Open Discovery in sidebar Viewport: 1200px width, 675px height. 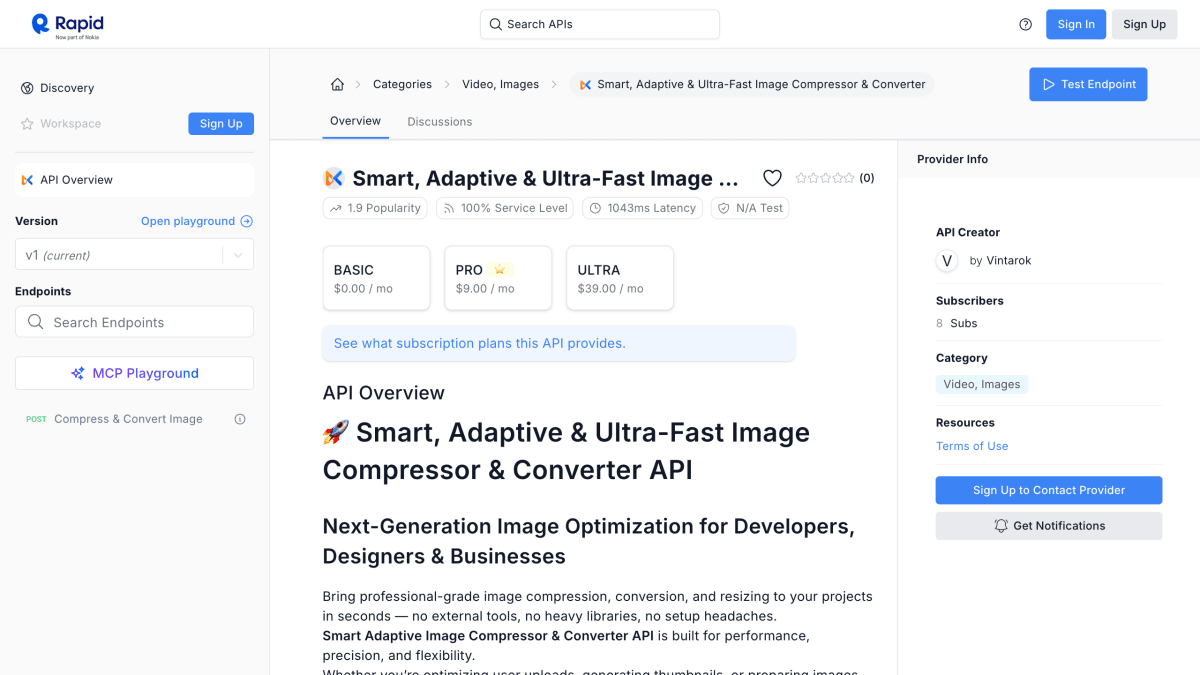pyautogui.click(x=67, y=88)
